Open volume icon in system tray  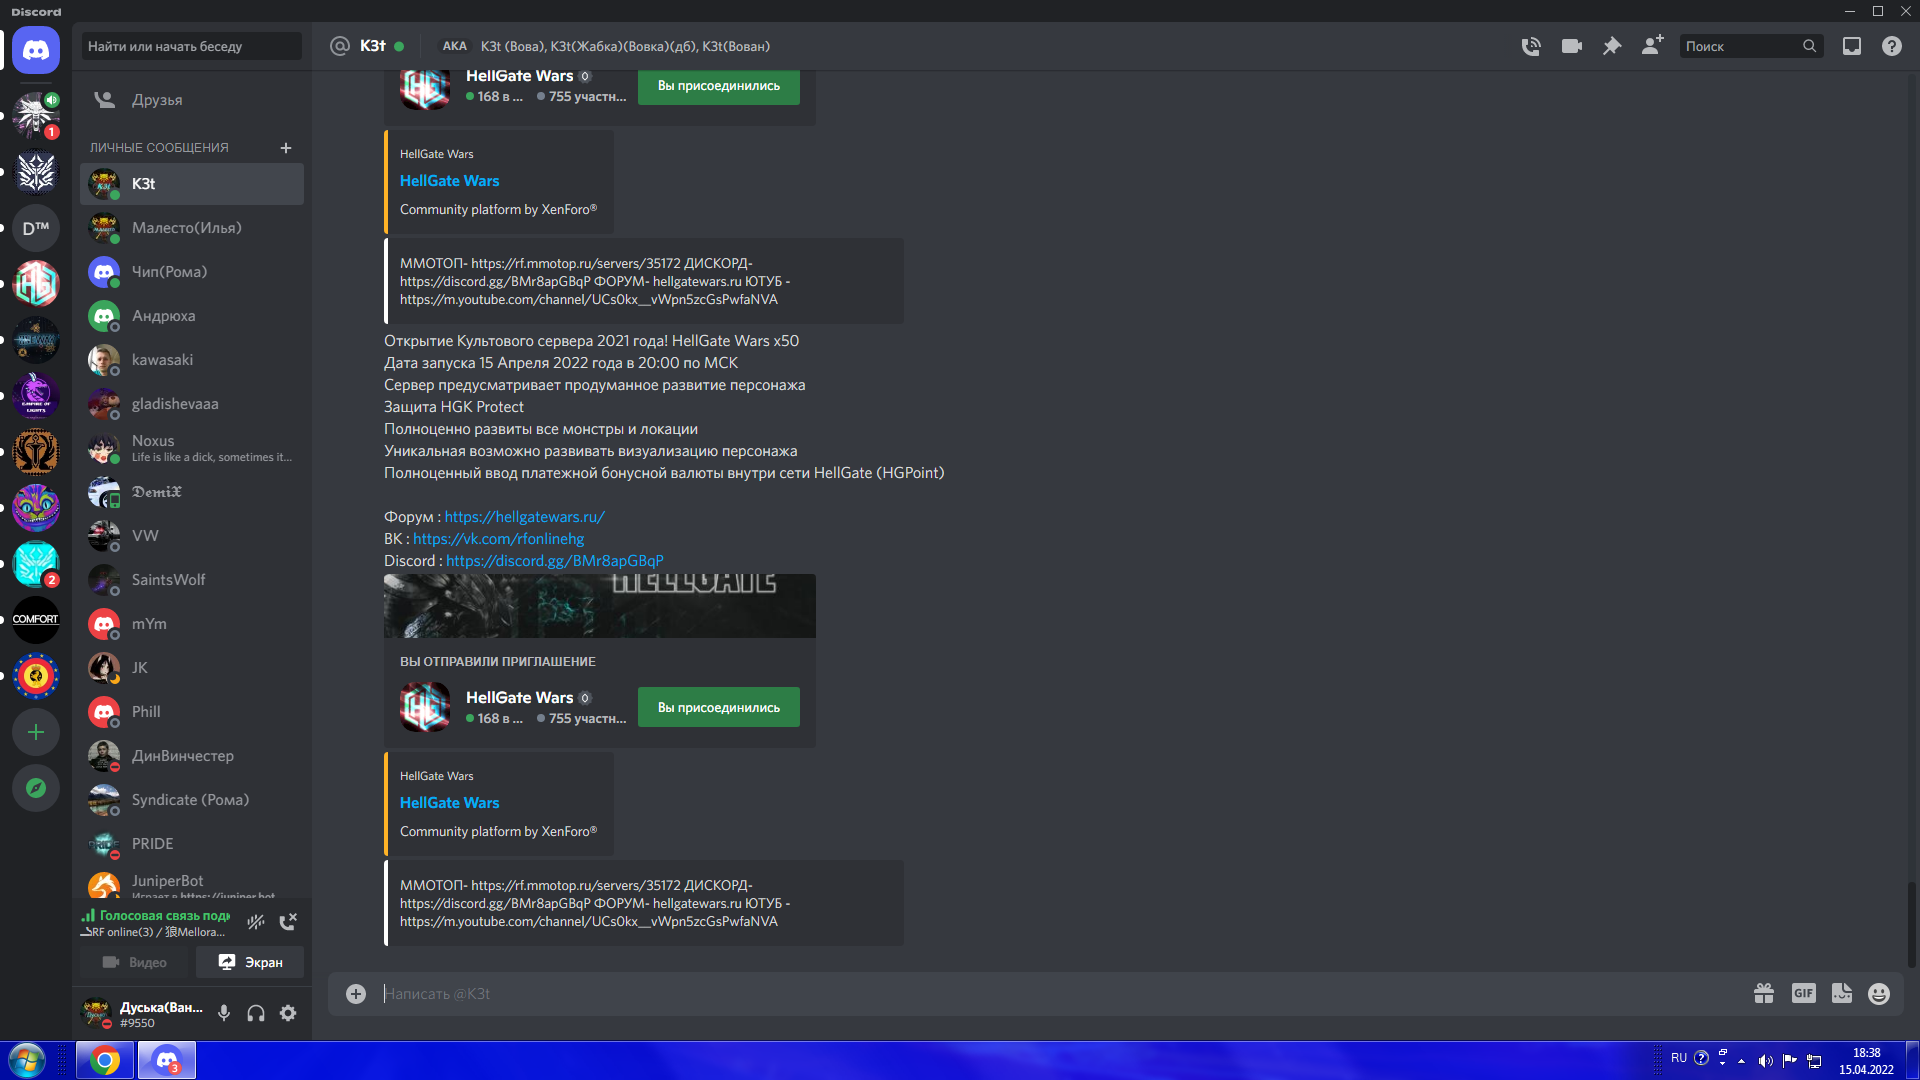1765,1061
